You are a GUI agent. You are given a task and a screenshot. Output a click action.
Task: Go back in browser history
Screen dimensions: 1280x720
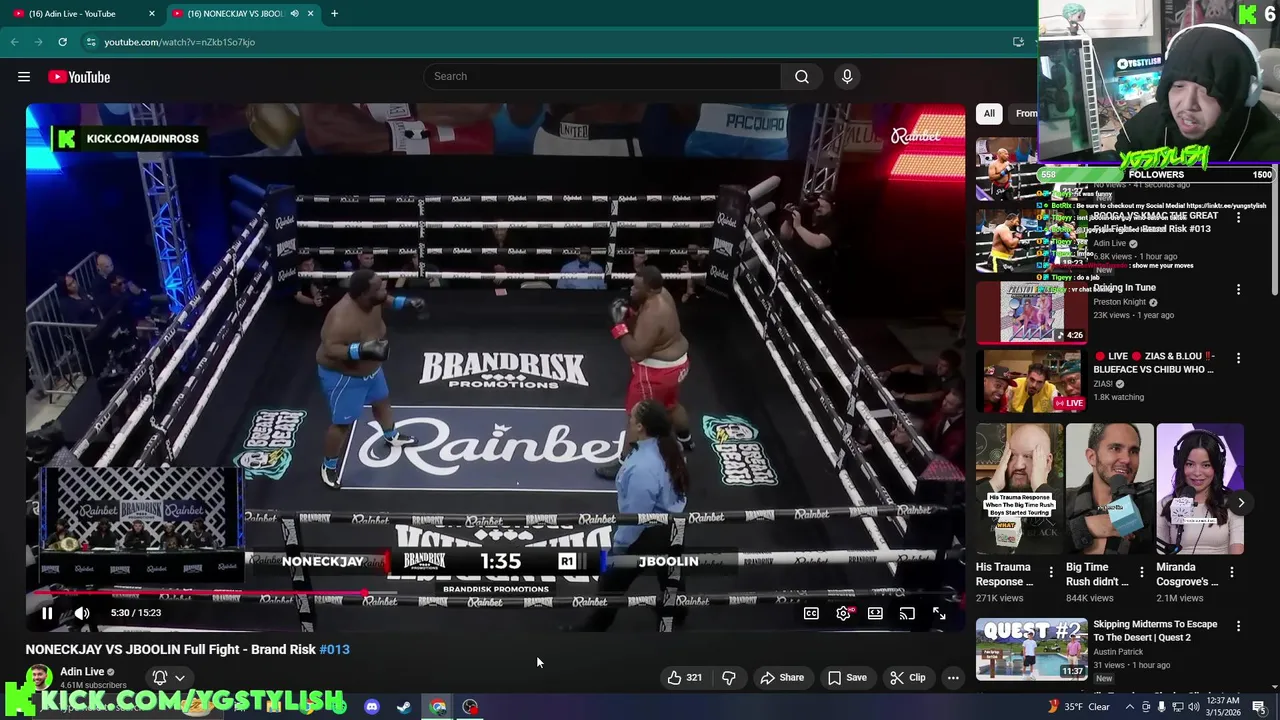[14, 42]
